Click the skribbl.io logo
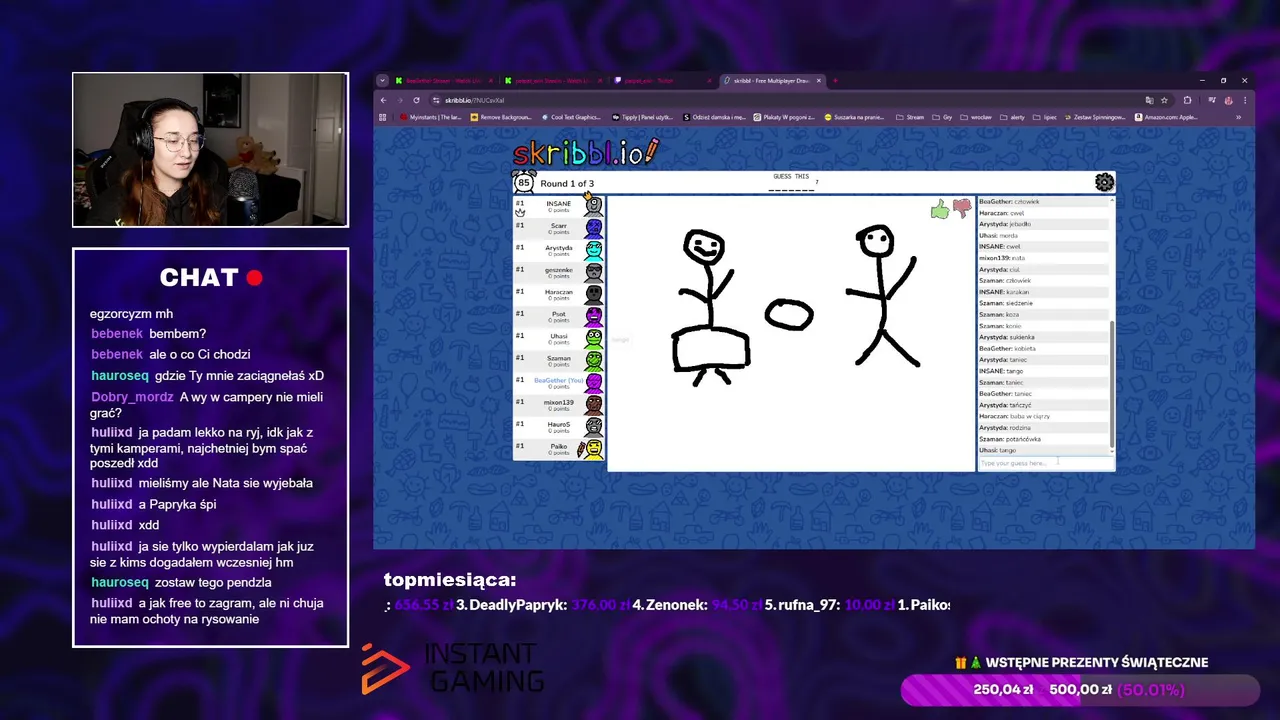The width and height of the screenshot is (1280, 720). coord(586,152)
